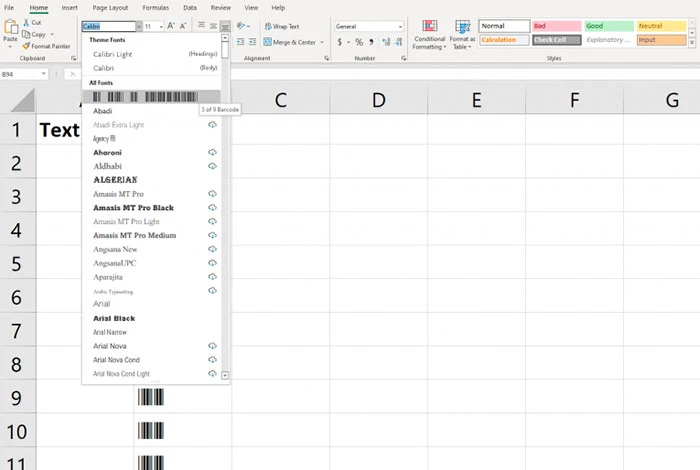Choose Arial Black from font list
Screen dimensions: 700x470
coord(114,318)
